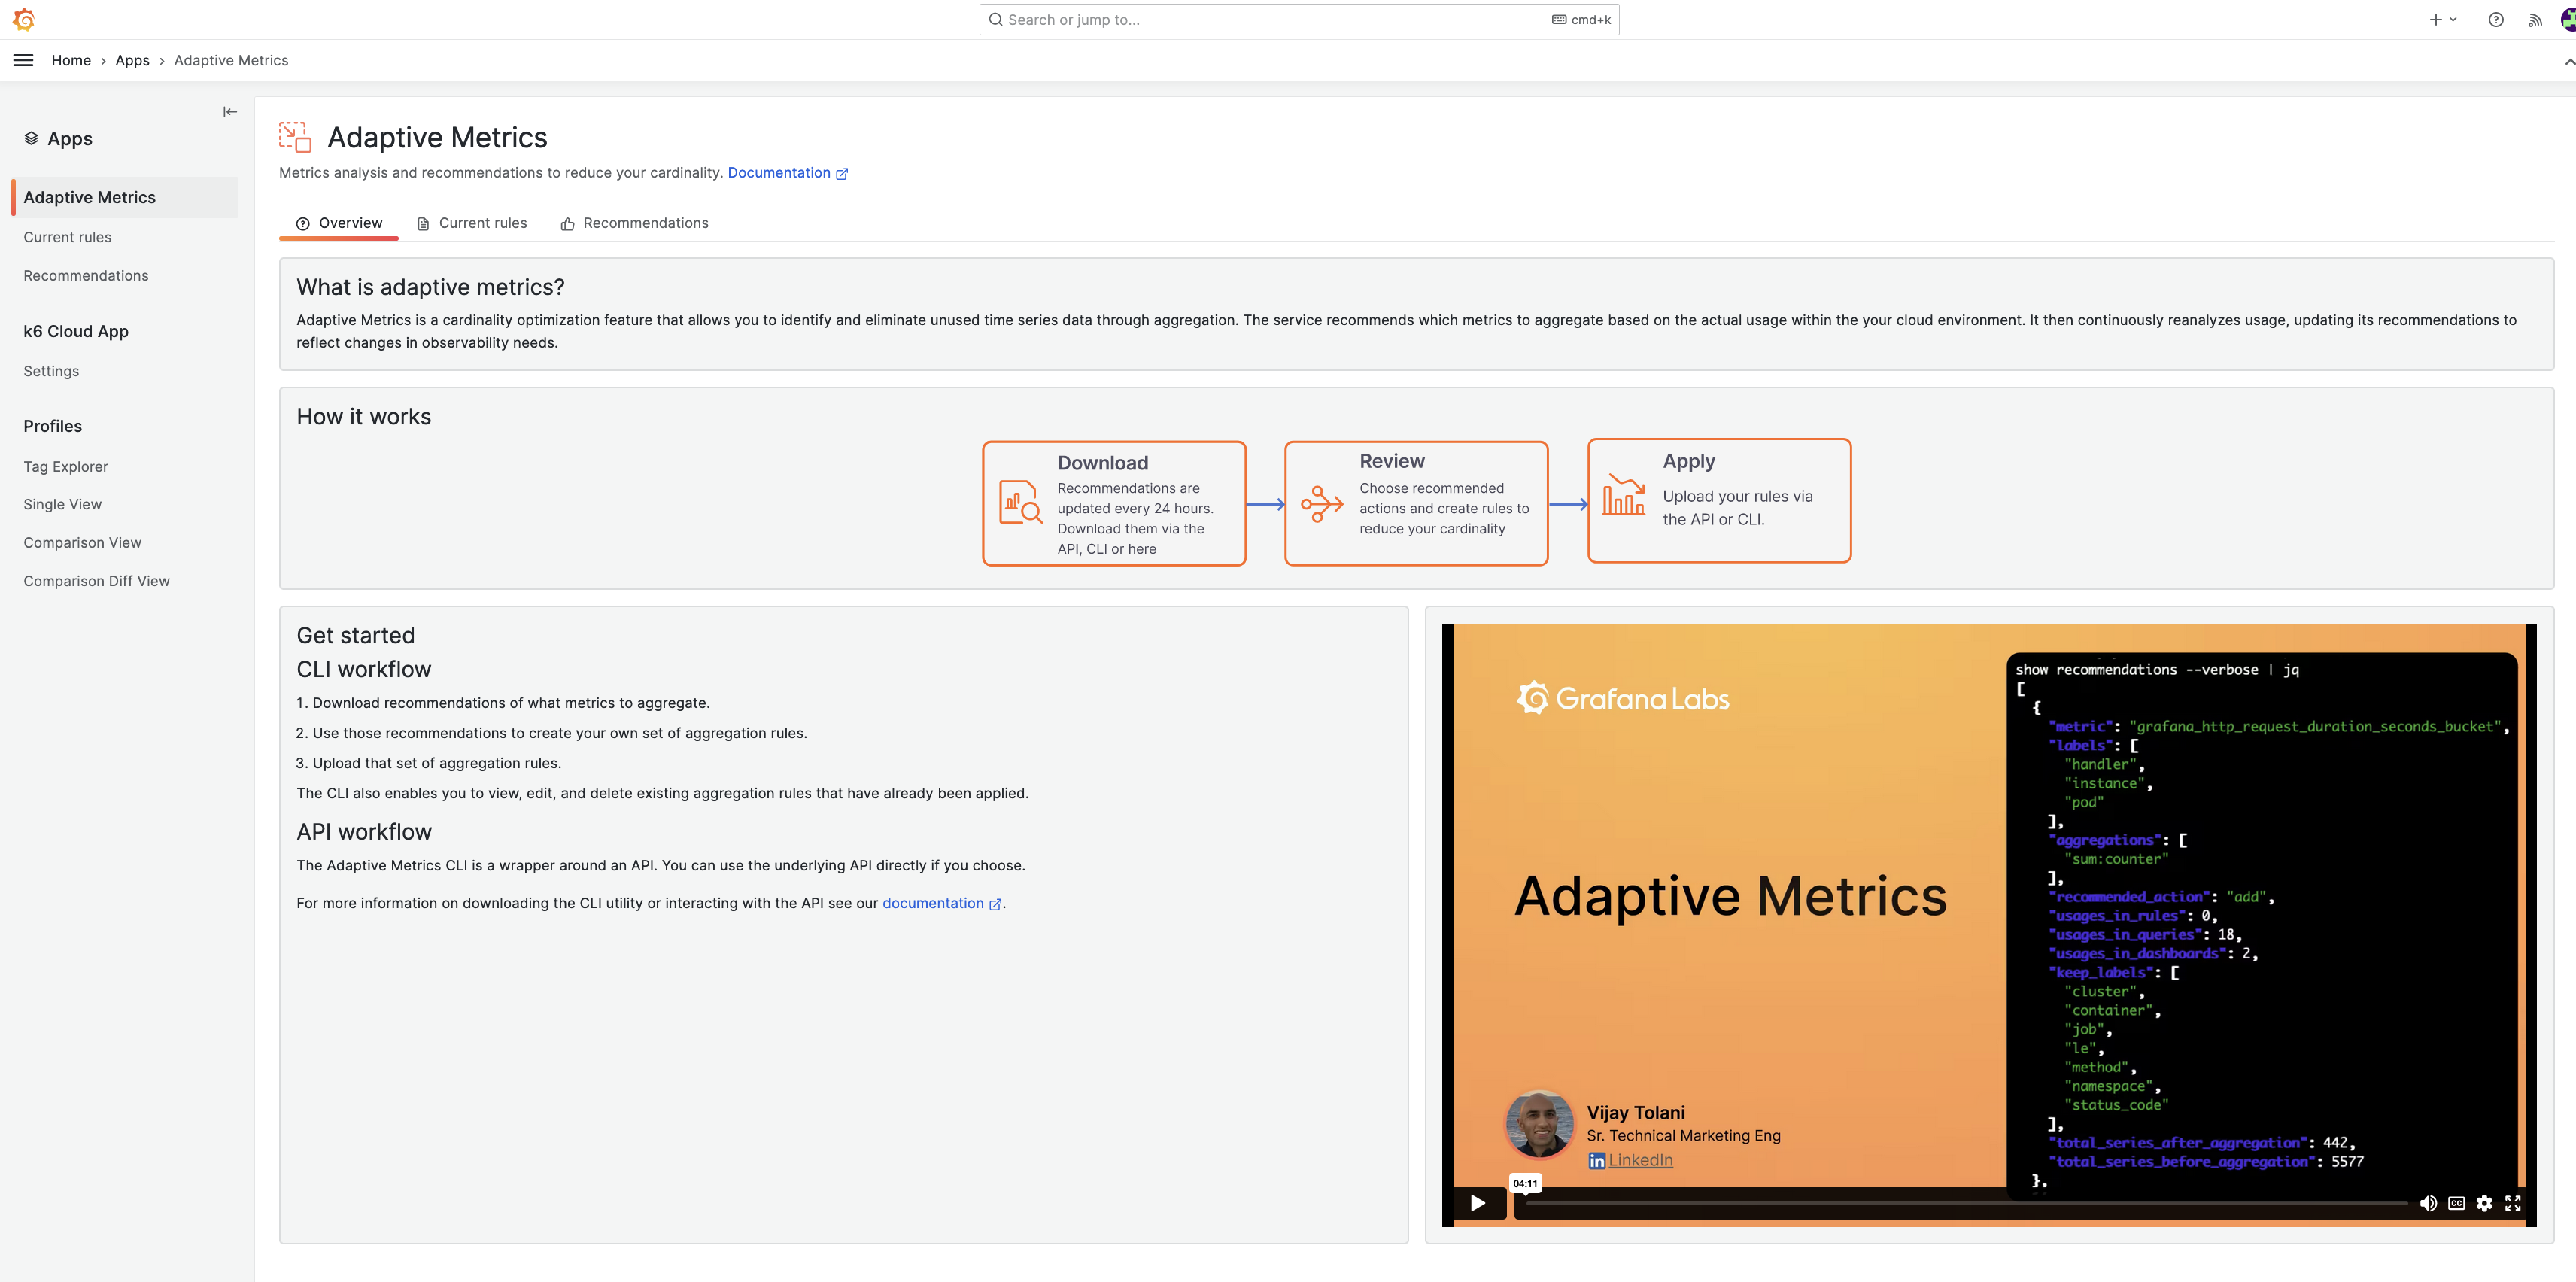Screen dimensions: 2576x1282
Task: Switch to the Current rules tab
Action: 472,223
